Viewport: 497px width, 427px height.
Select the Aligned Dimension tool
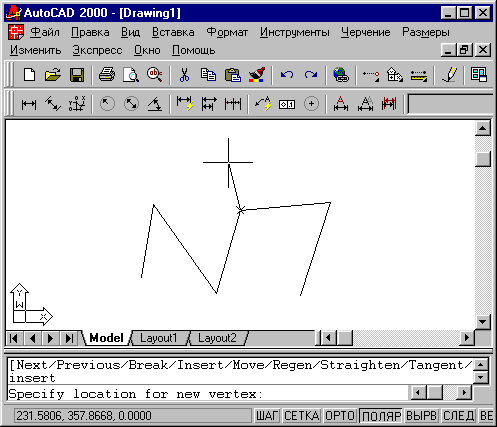pos(53,104)
